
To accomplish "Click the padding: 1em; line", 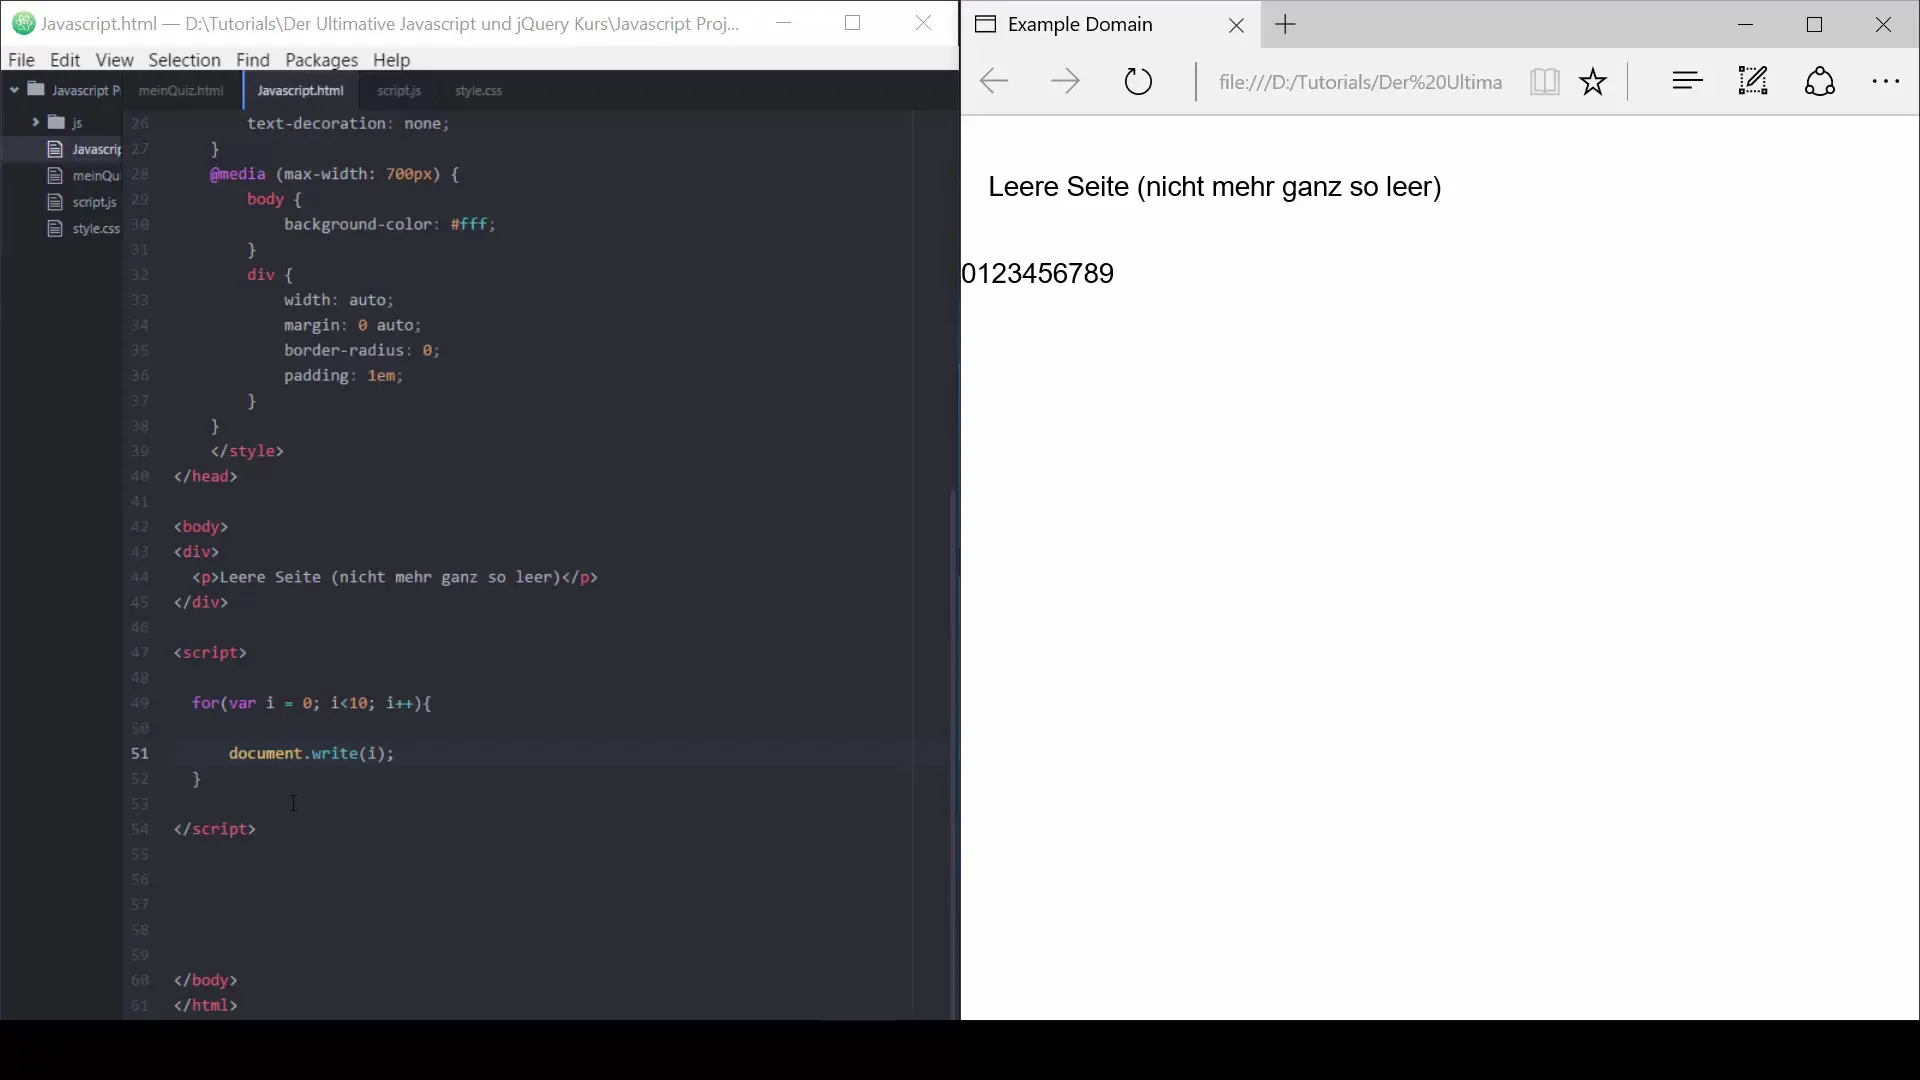I will [344, 376].
